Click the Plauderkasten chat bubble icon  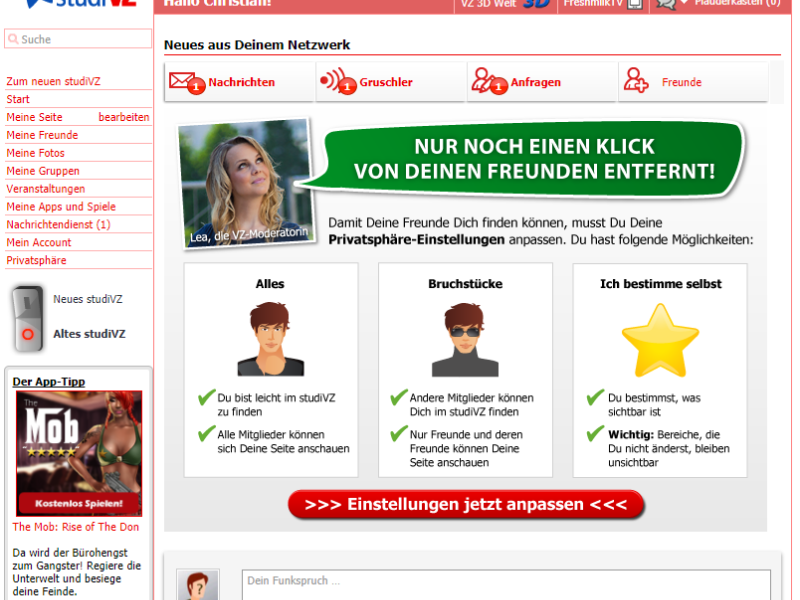[x=666, y=4]
